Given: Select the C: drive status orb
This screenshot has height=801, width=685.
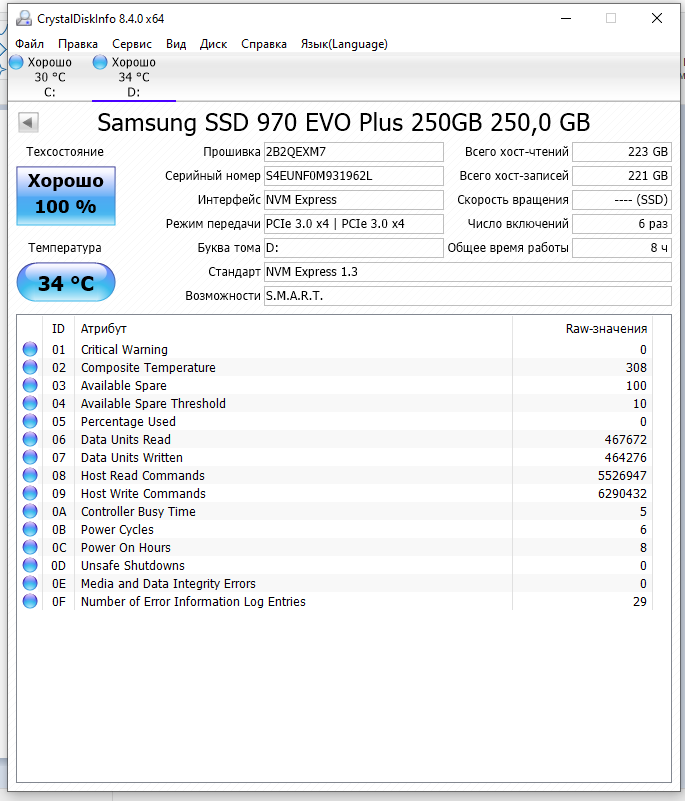Looking at the screenshot, I should tap(16, 62).
